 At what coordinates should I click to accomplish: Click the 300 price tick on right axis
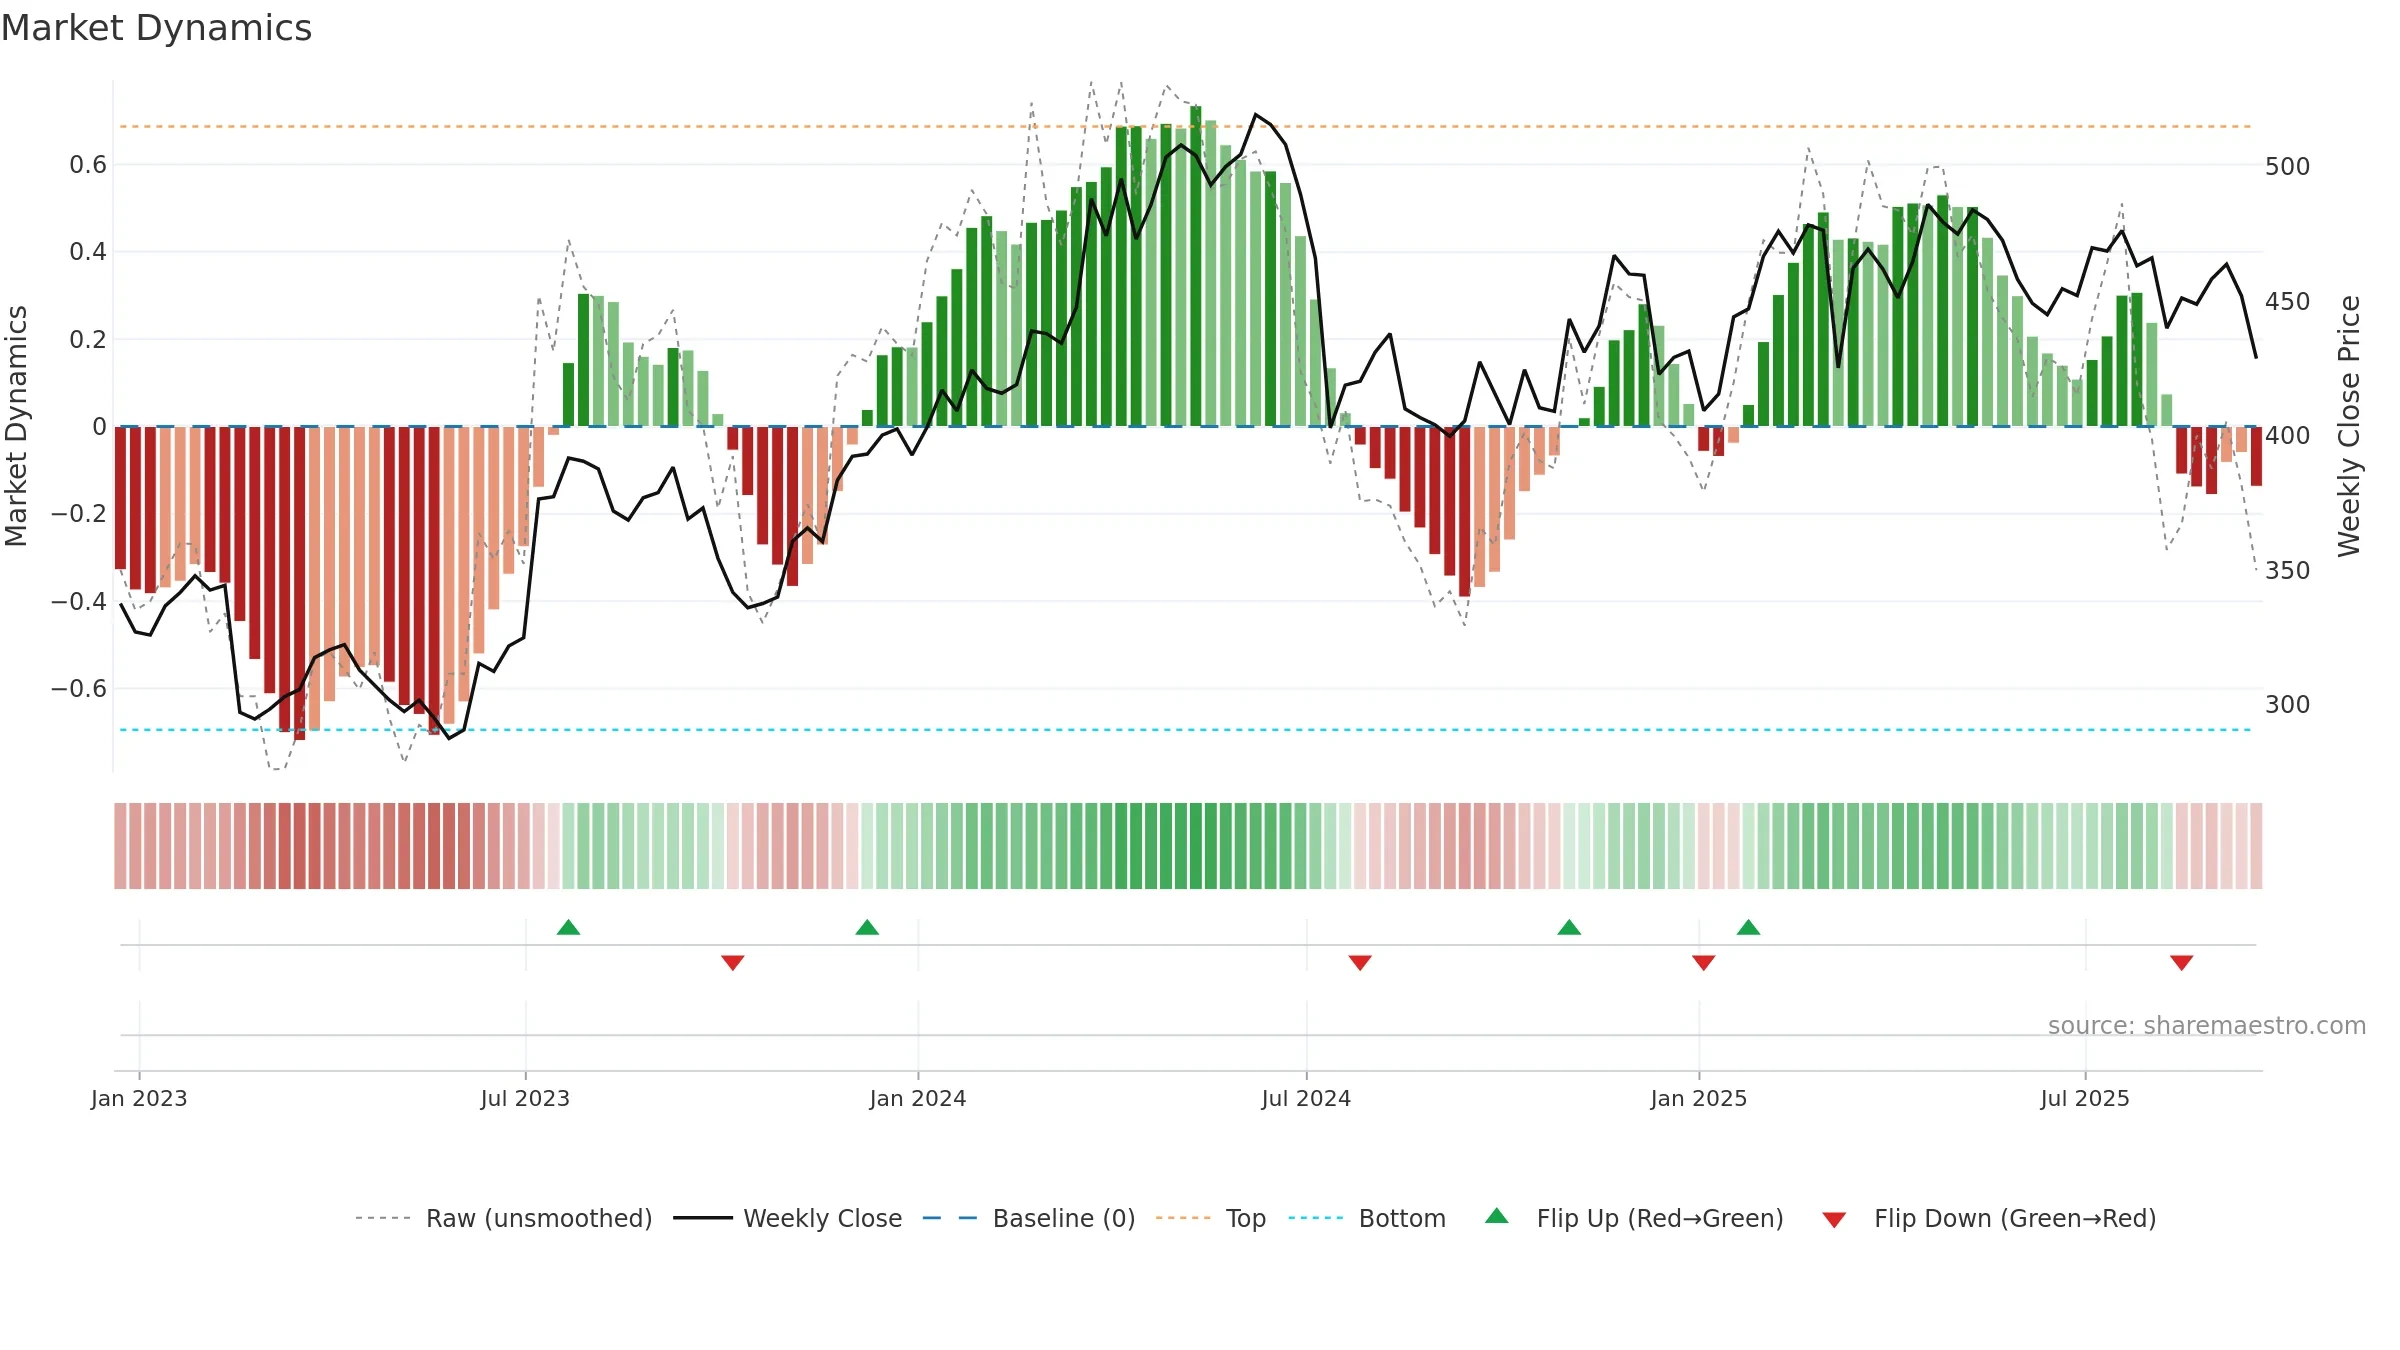[2288, 704]
